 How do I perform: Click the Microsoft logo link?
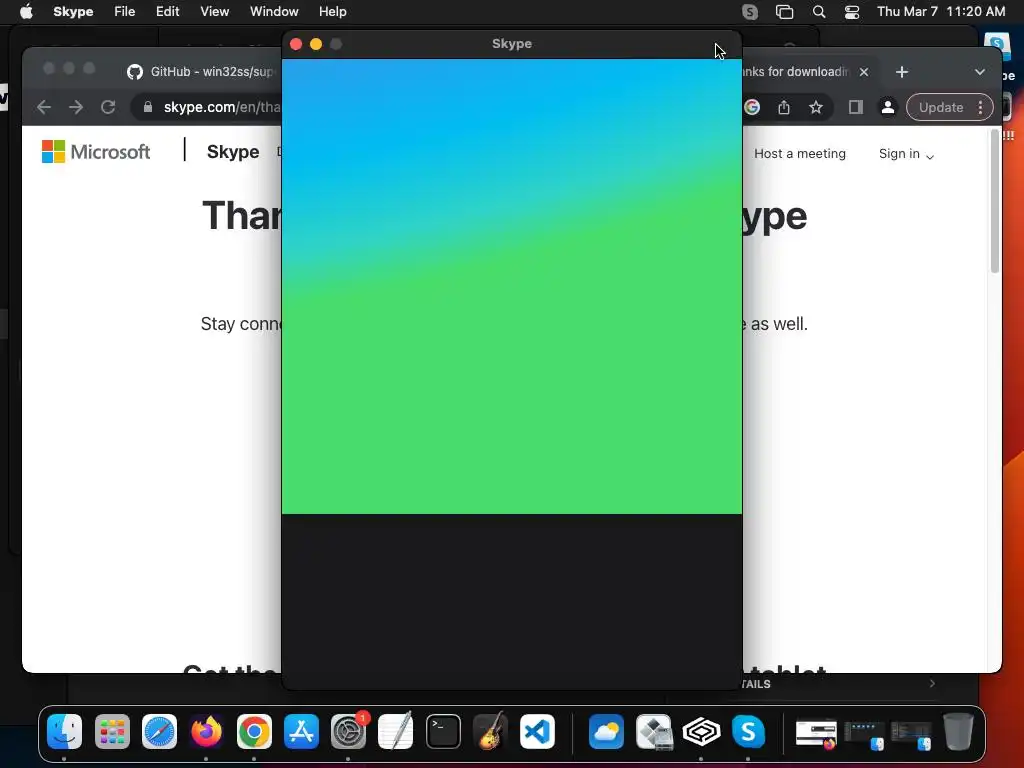coord(96,152)
